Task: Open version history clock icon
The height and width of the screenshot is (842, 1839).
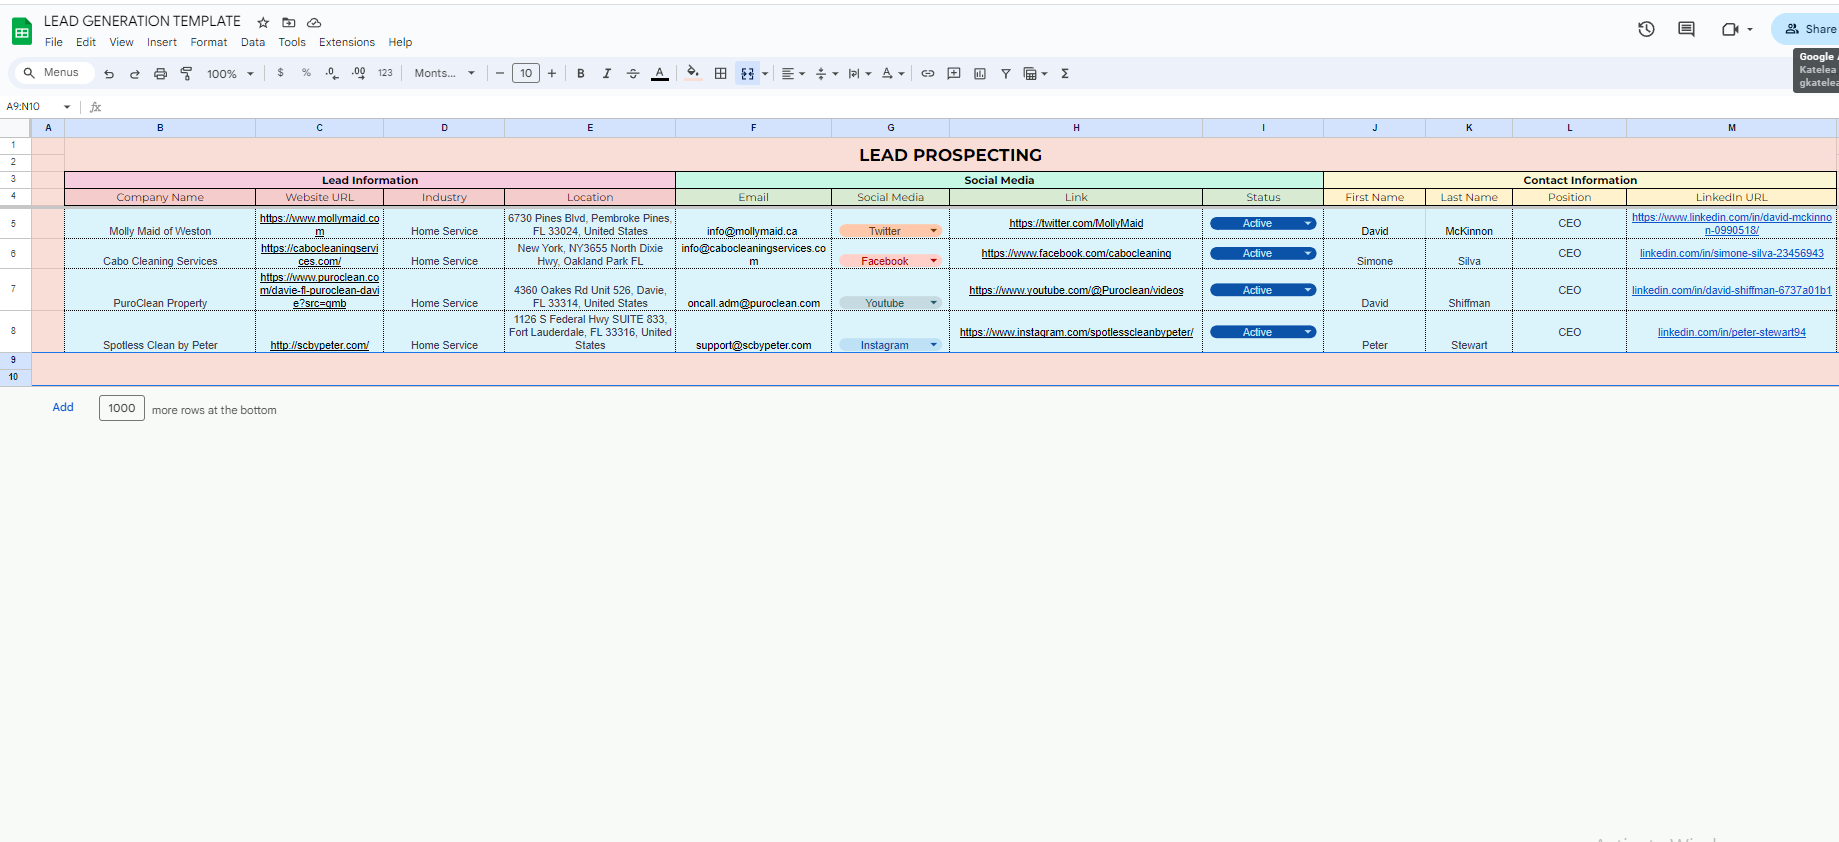Action: pos(1646,29)
